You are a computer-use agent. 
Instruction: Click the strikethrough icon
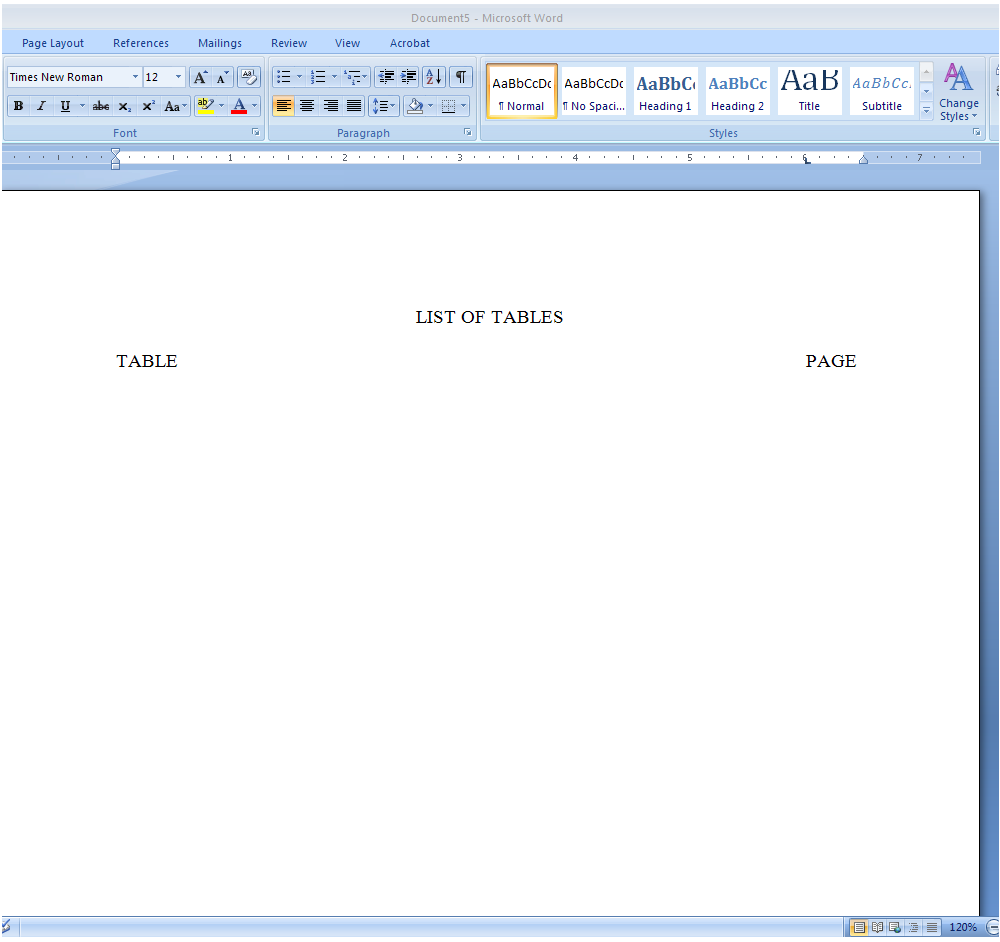(100, 105)
